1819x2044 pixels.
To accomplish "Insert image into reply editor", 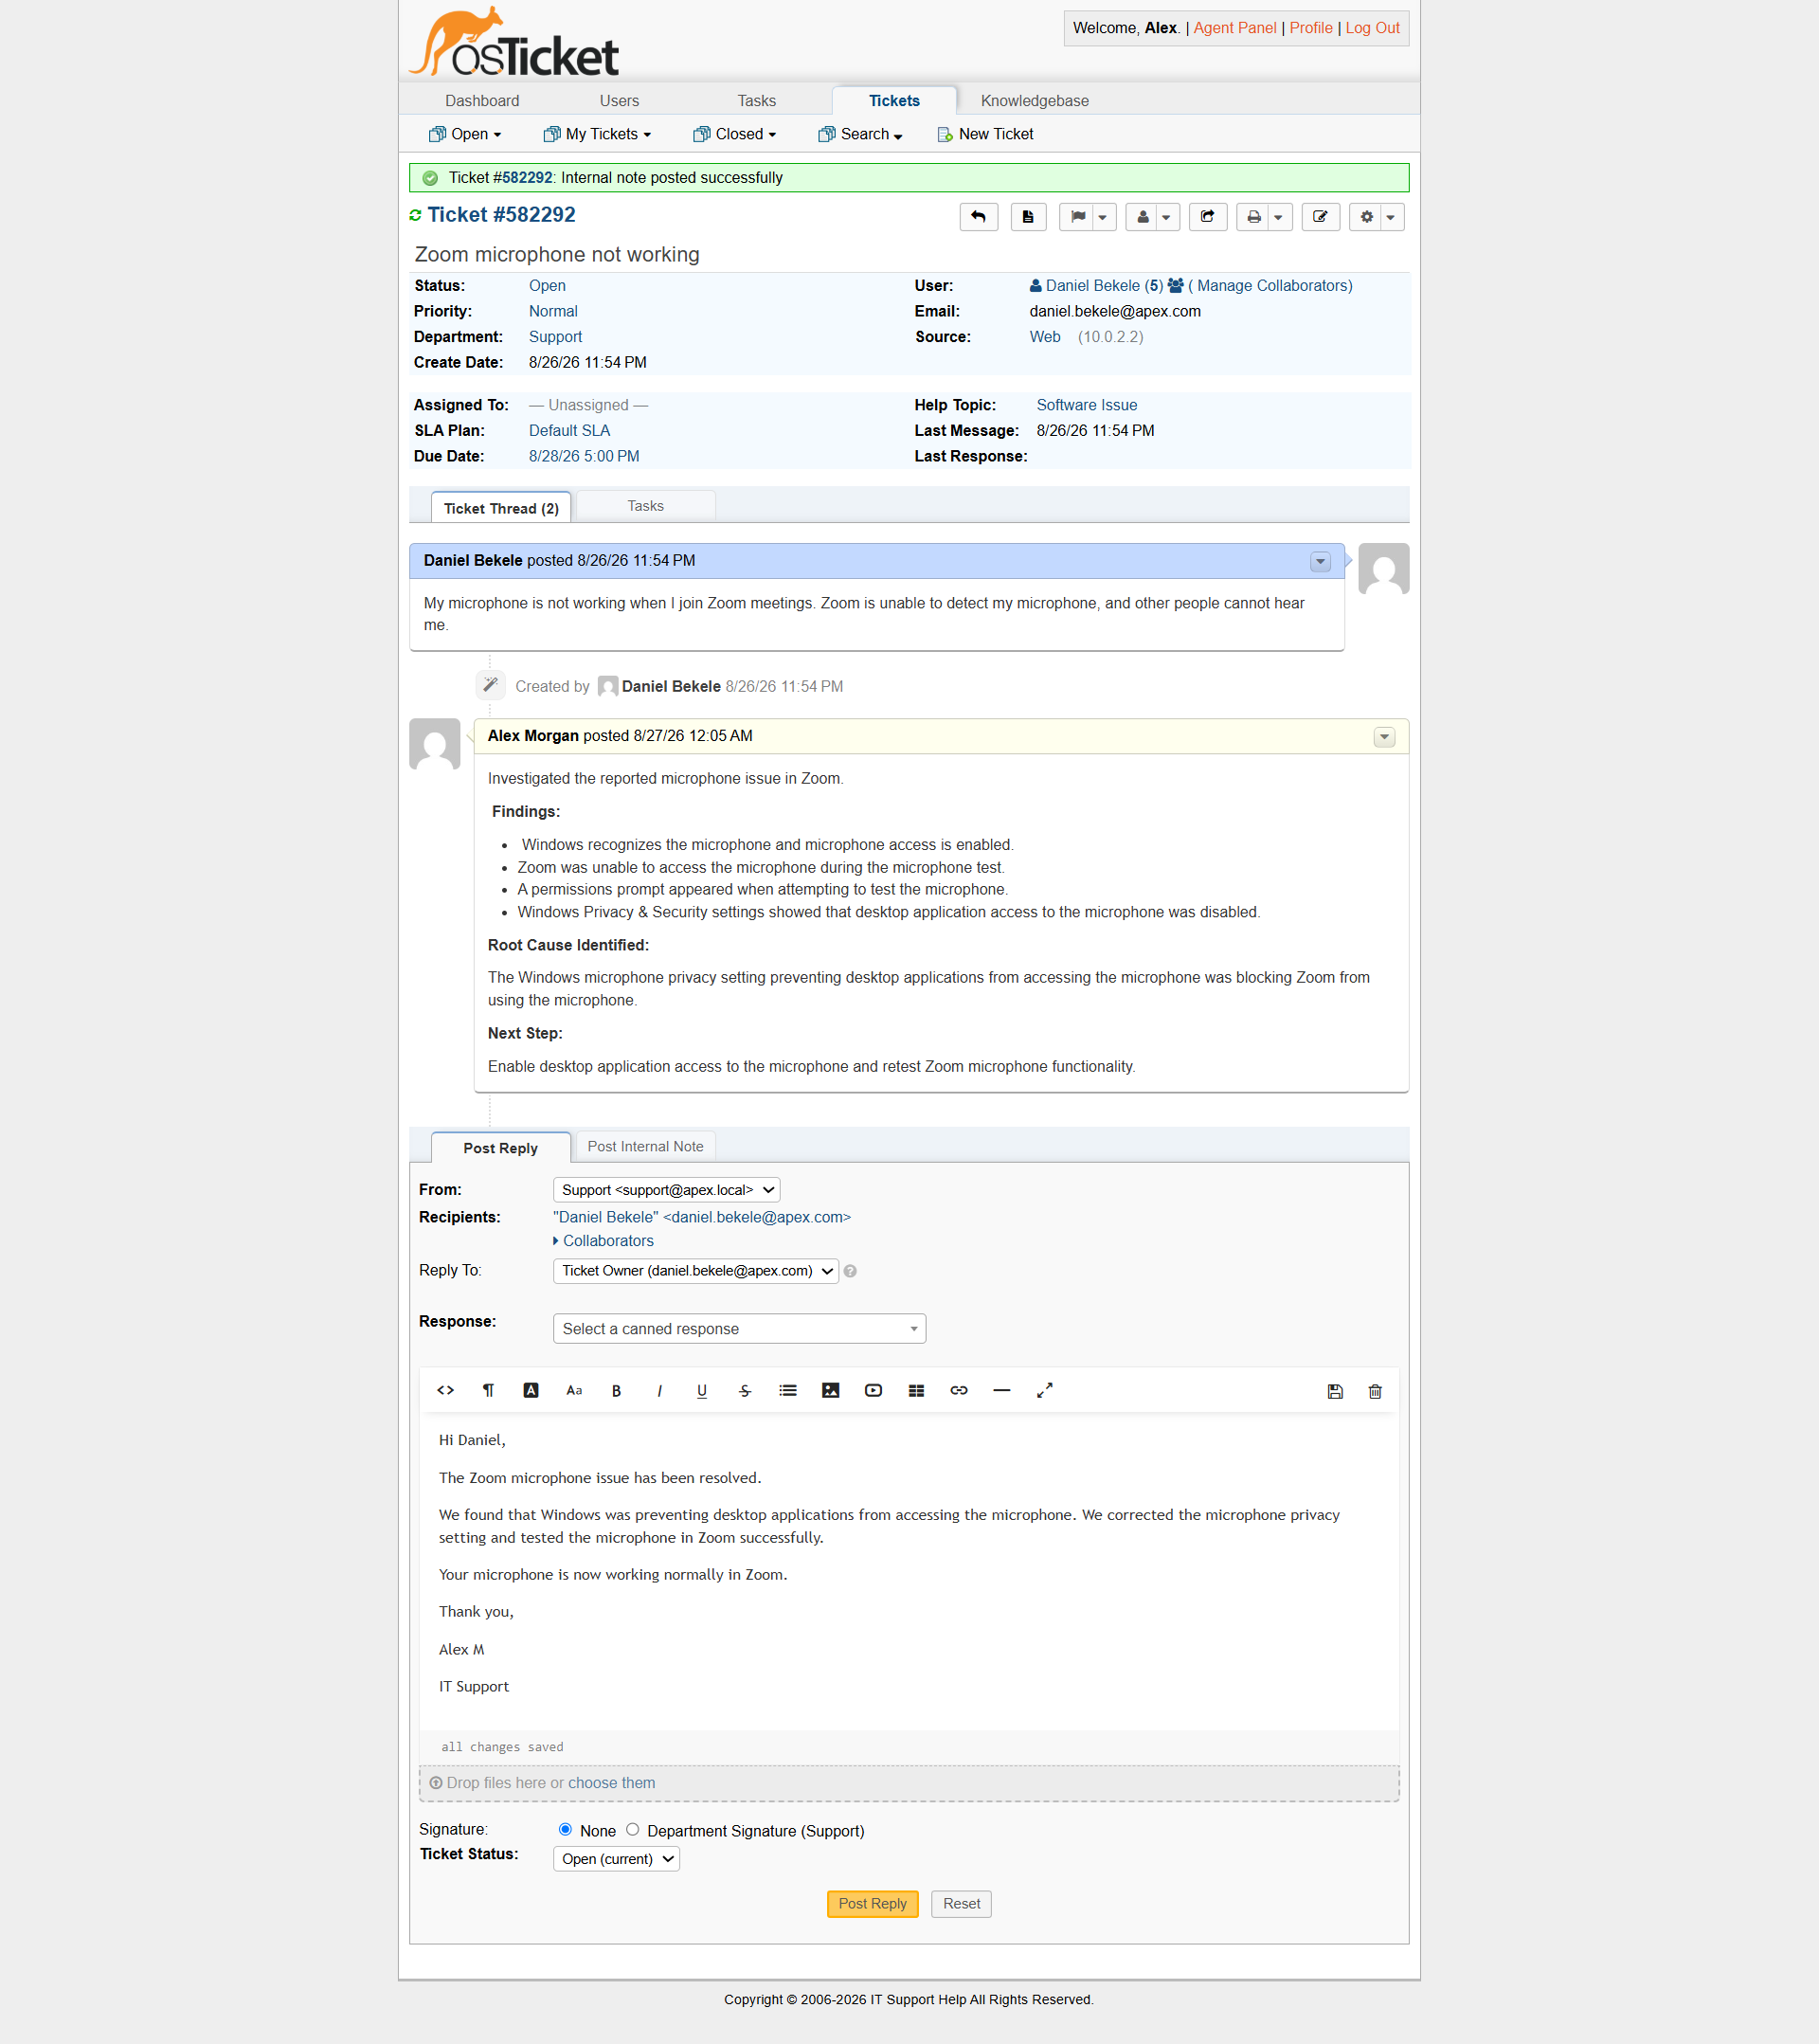I will click(x=830, y=1390).
